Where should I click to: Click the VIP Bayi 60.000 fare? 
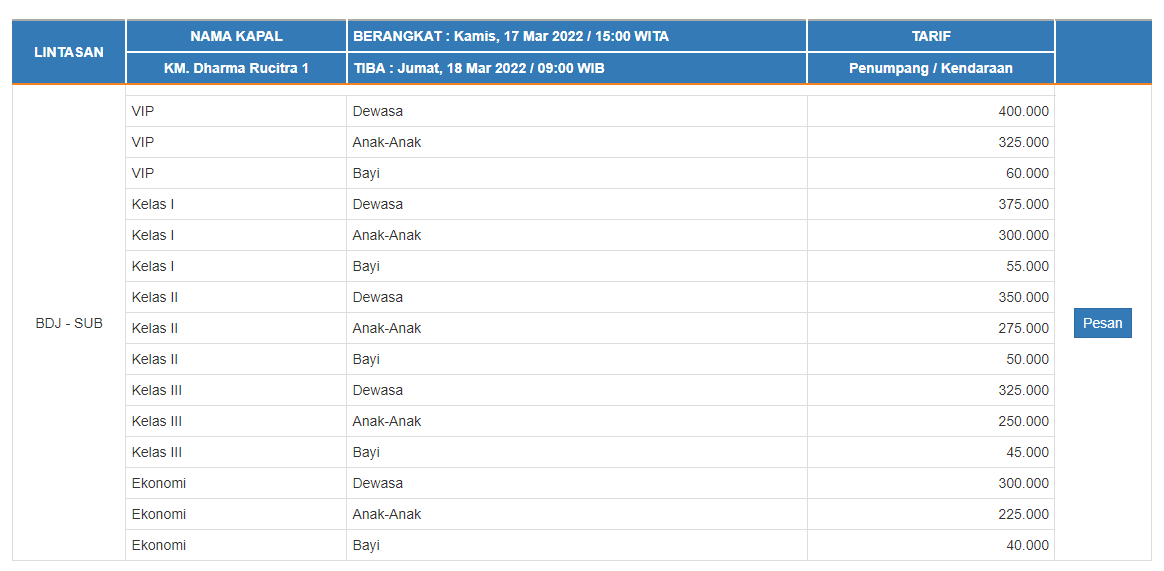tap(1027, 173)
